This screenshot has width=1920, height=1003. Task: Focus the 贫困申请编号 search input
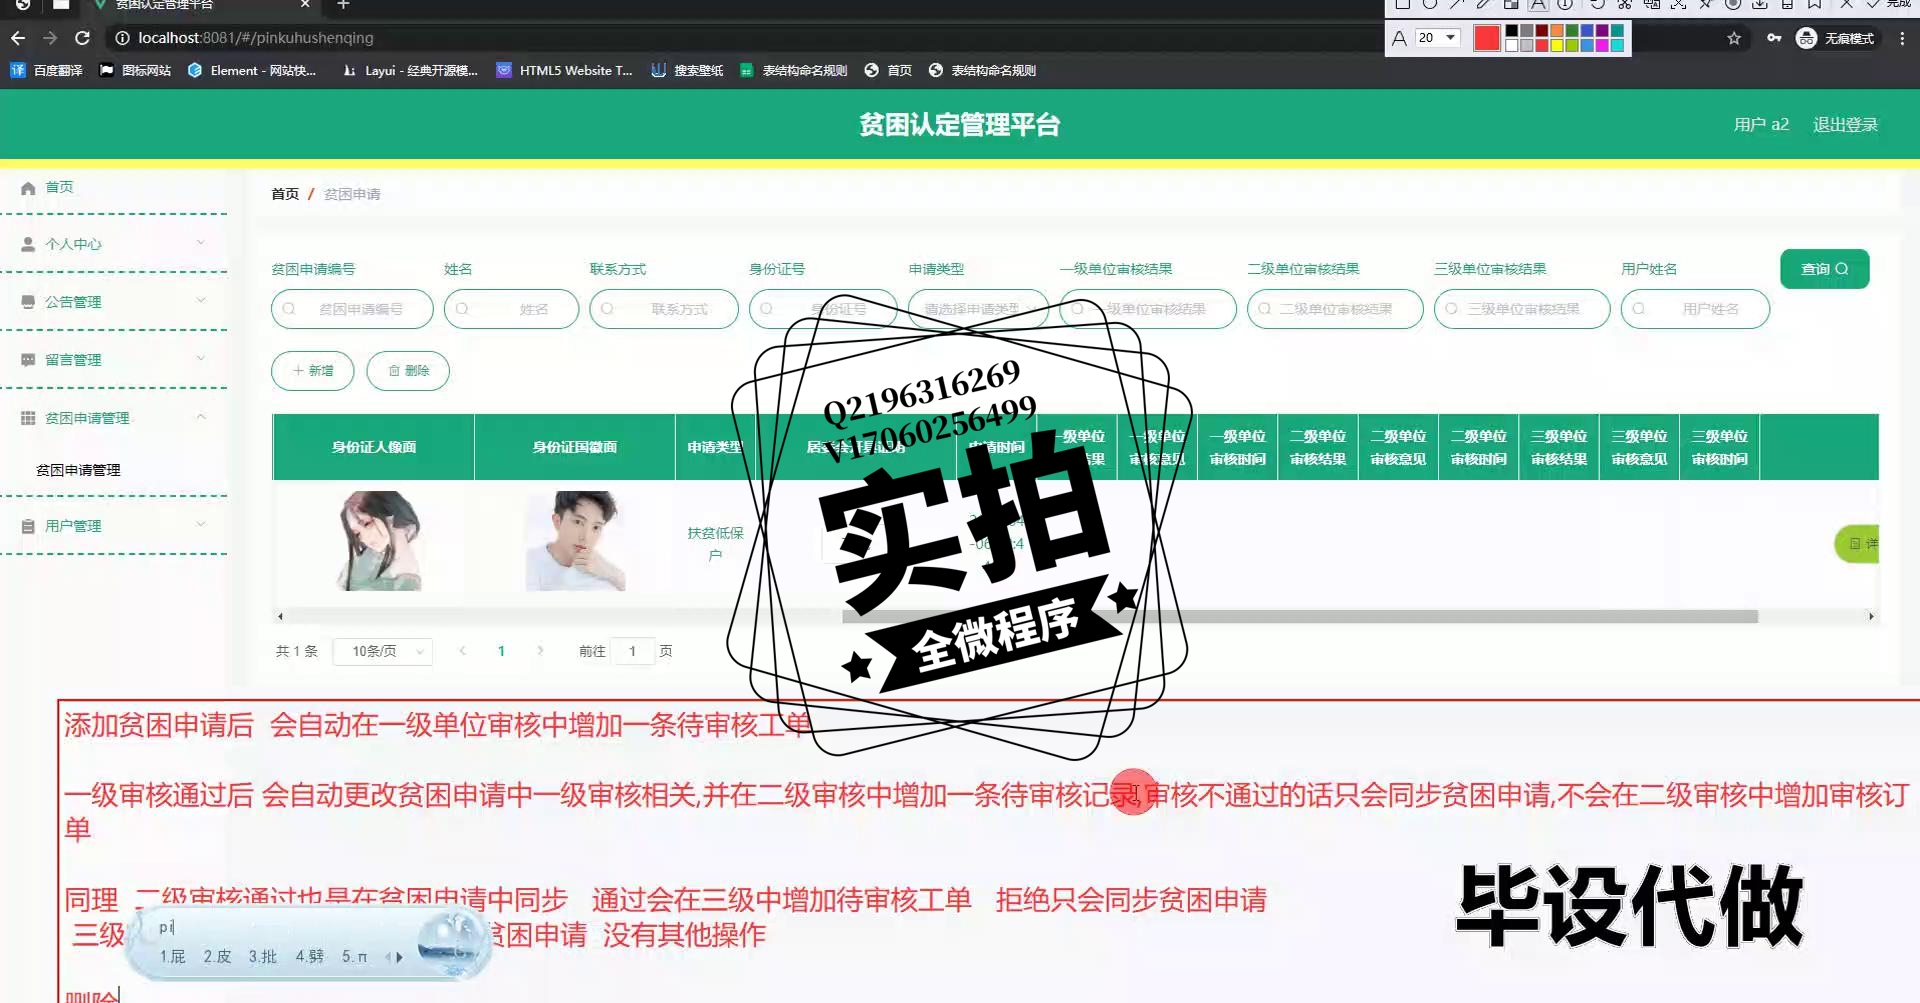pyautogui.click(x=352, y=309)
